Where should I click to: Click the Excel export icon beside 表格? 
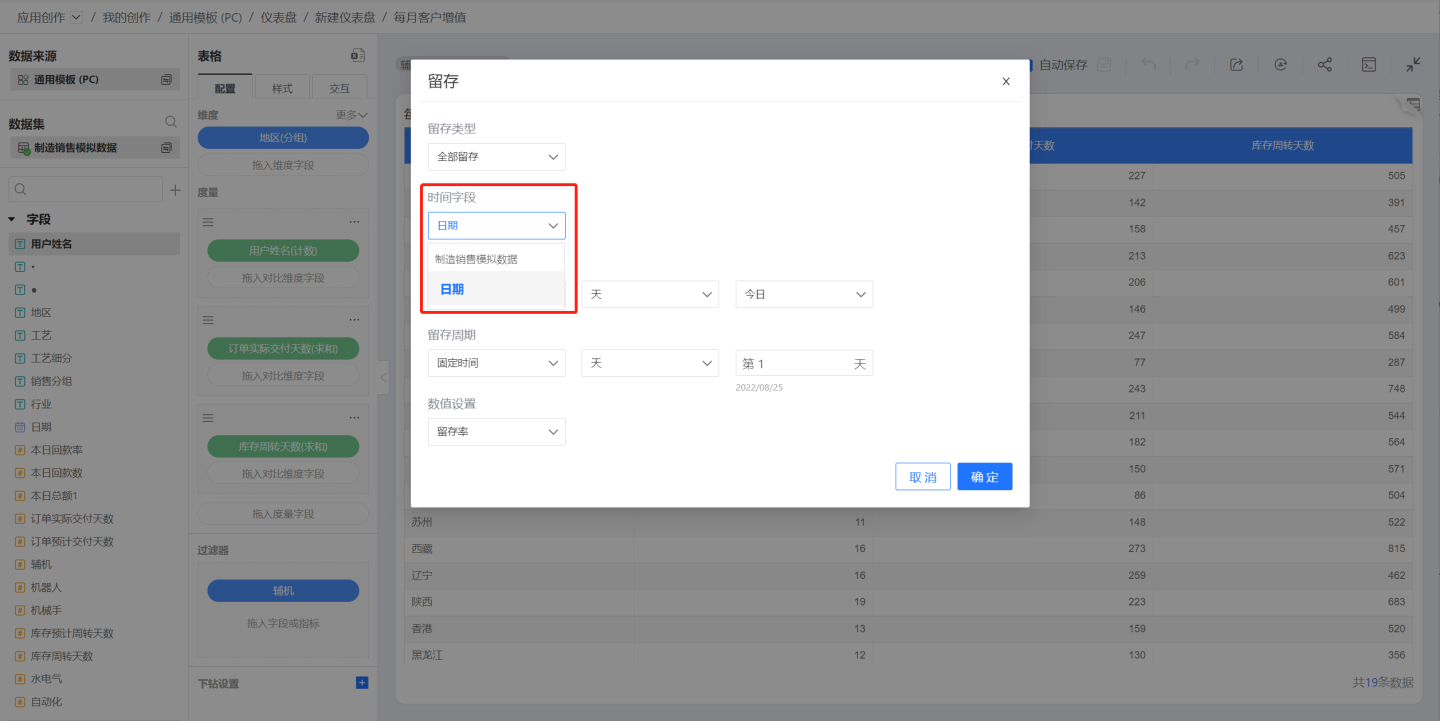pos(357,56)
